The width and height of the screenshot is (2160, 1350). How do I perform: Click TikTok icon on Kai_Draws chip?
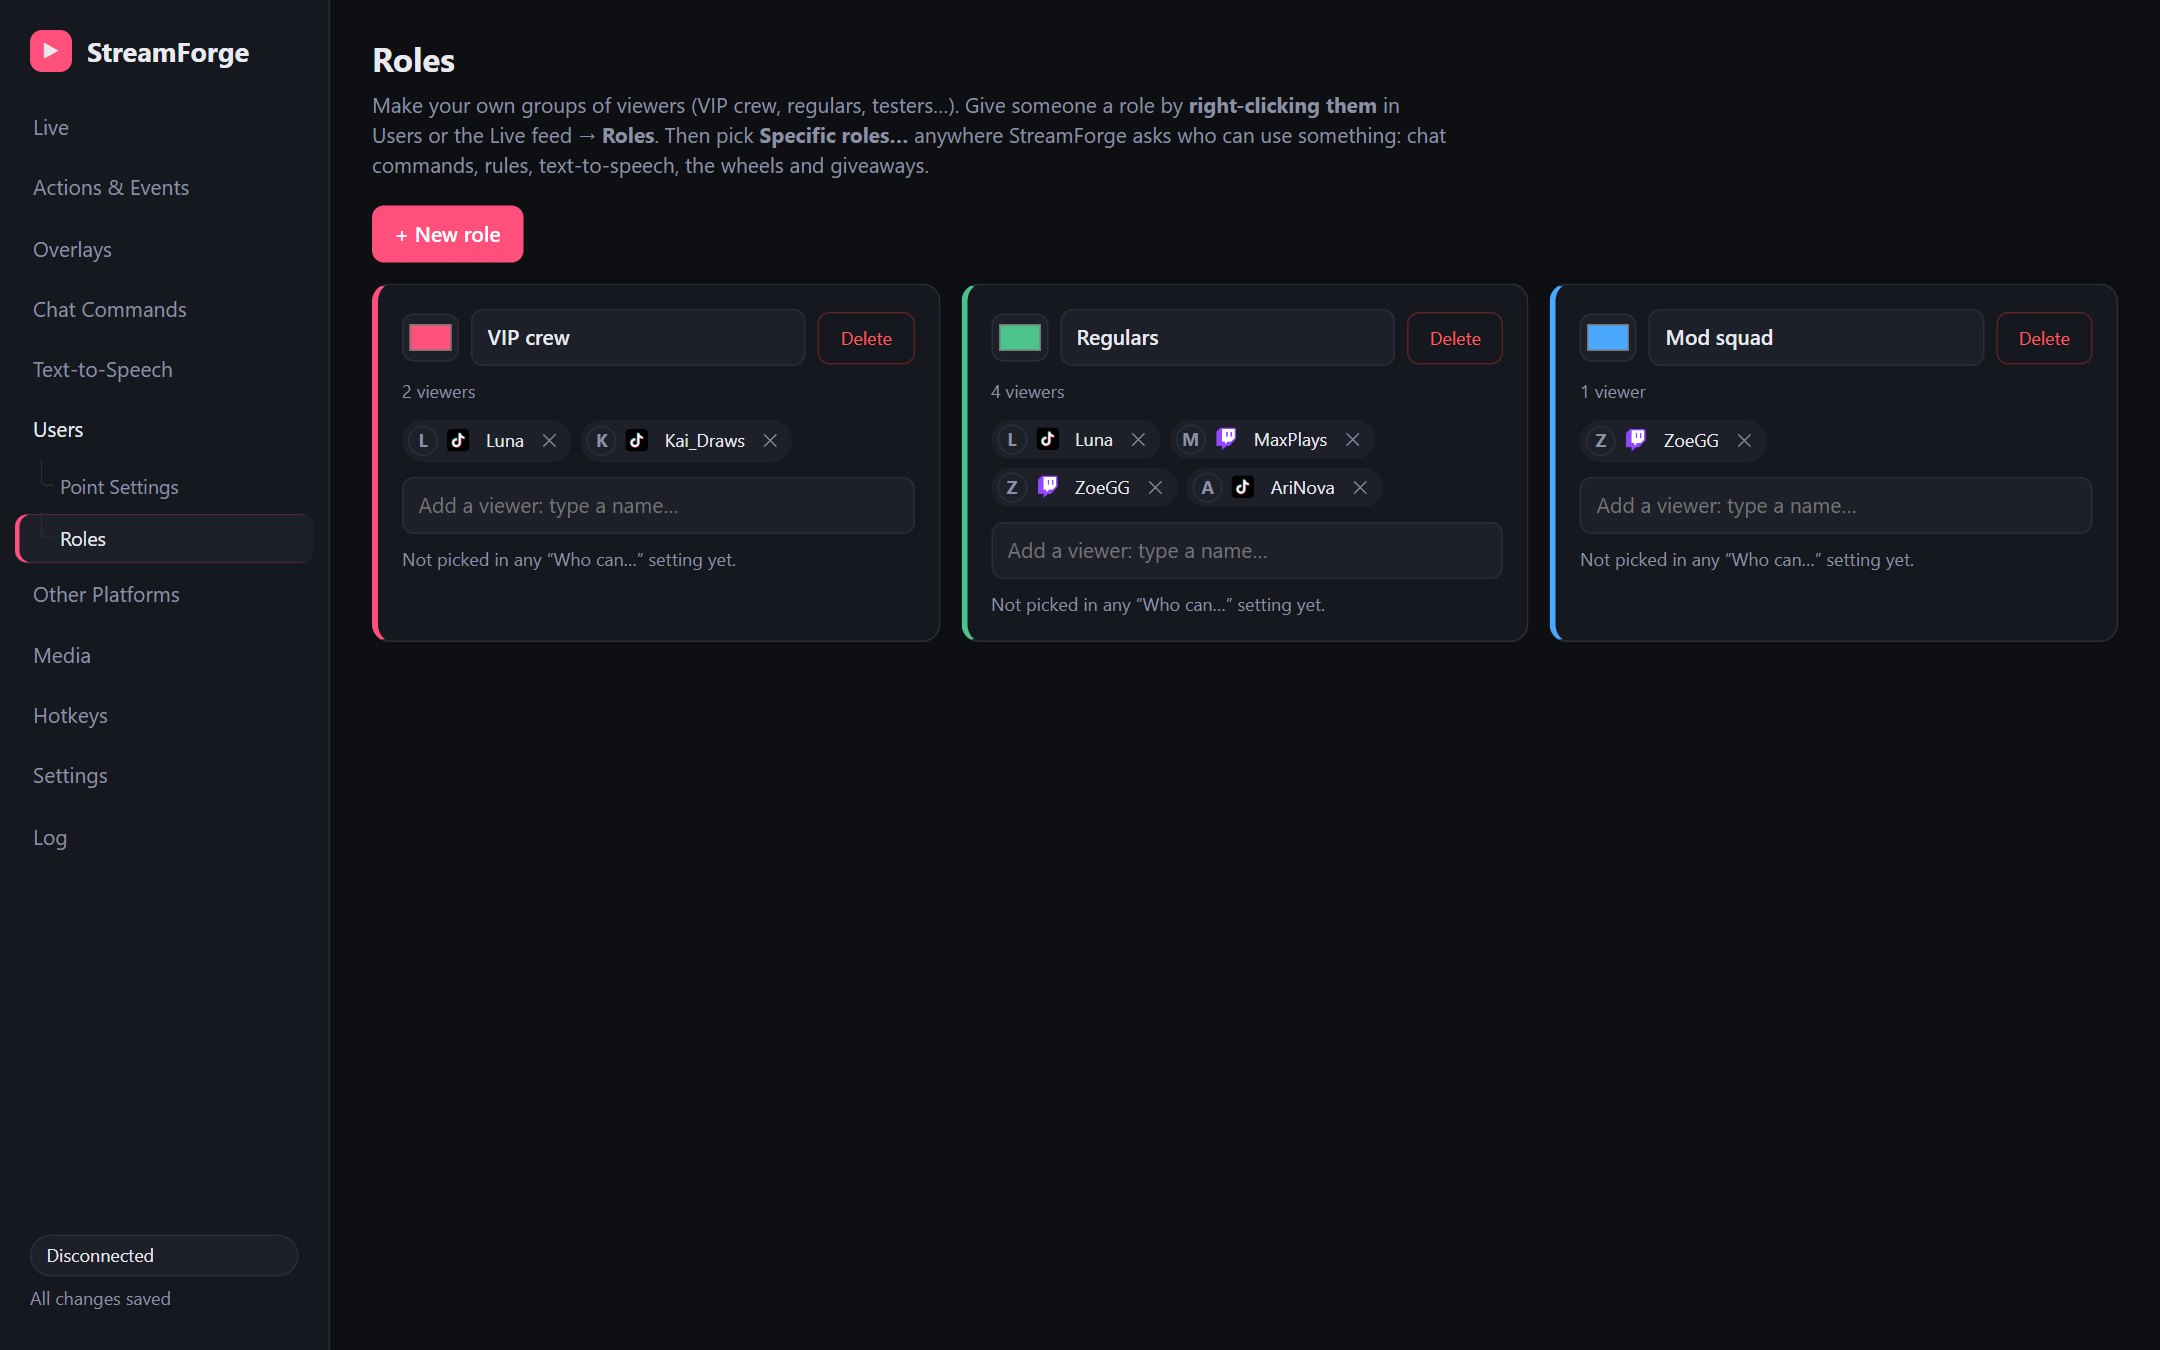point(637,440)
